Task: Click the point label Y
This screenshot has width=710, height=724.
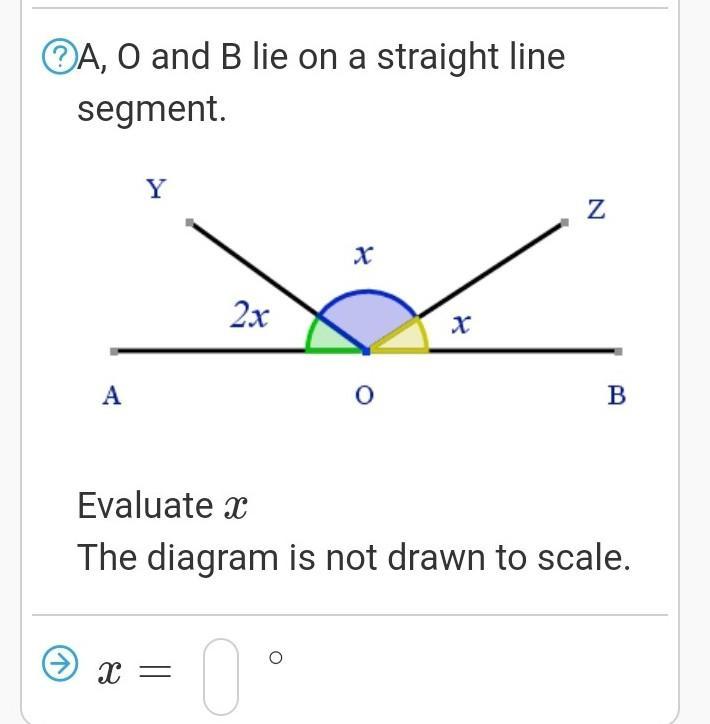Action: [x=156, y=188]
